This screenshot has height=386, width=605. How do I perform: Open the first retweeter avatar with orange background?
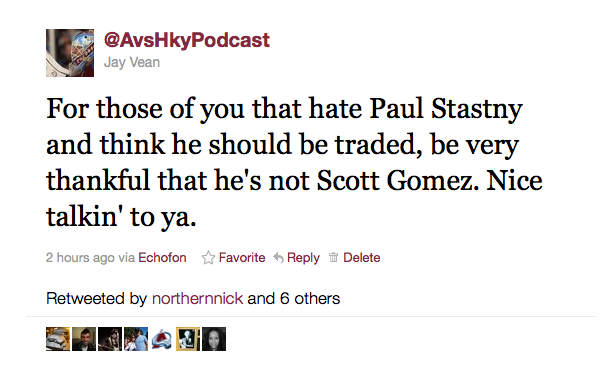coord(58,339)
